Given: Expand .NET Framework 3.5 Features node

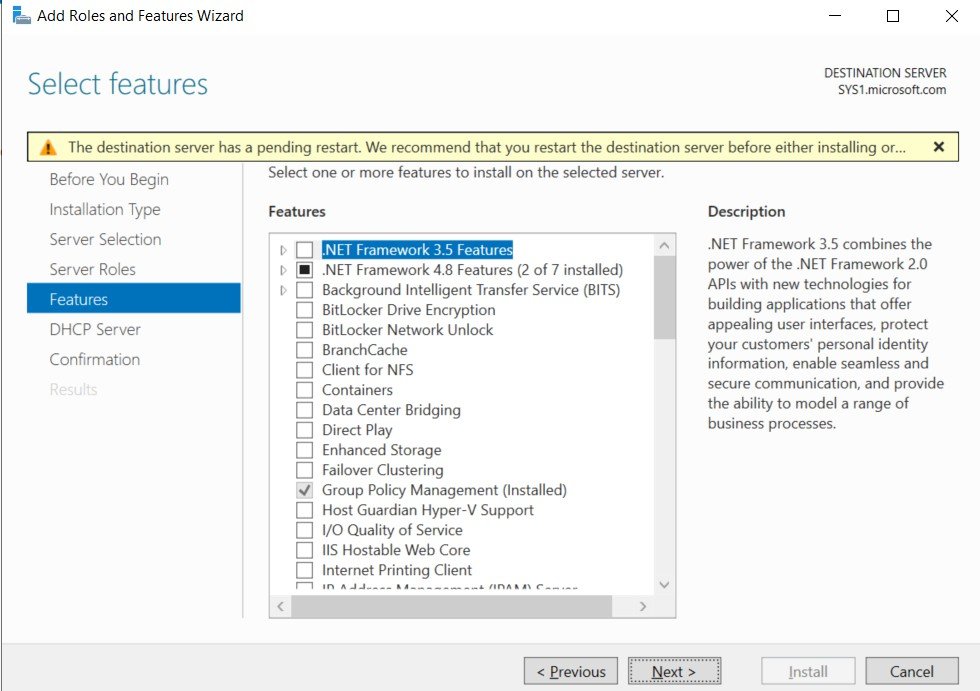Looking at the screenshot, I should click(x=283, y=250).
